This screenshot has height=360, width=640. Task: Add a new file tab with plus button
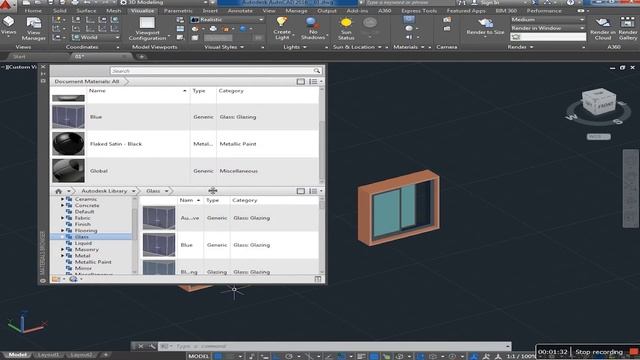pos(142,57)
